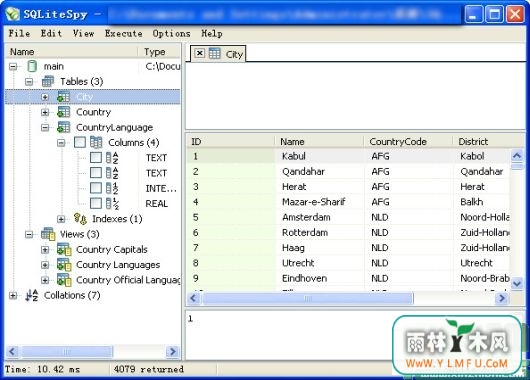This screenshot has height=380, width=530.
Task: Expand the City table node
Action: (45, 97)
